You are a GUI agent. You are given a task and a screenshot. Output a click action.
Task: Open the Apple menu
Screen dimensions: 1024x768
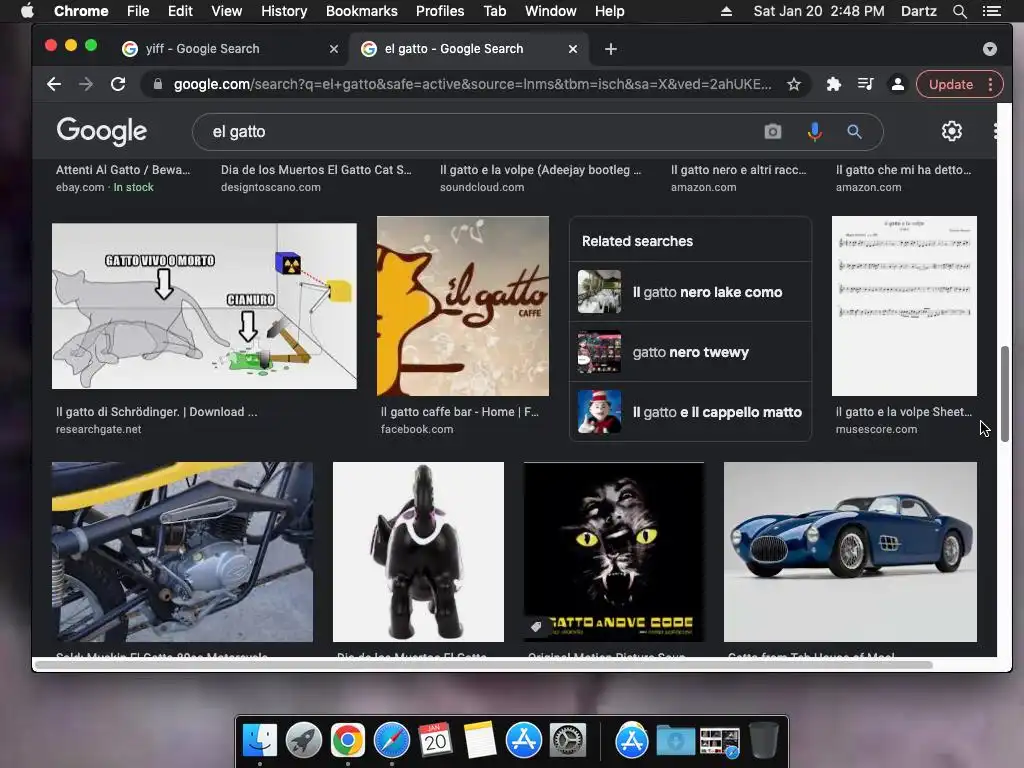pos(27,11)
